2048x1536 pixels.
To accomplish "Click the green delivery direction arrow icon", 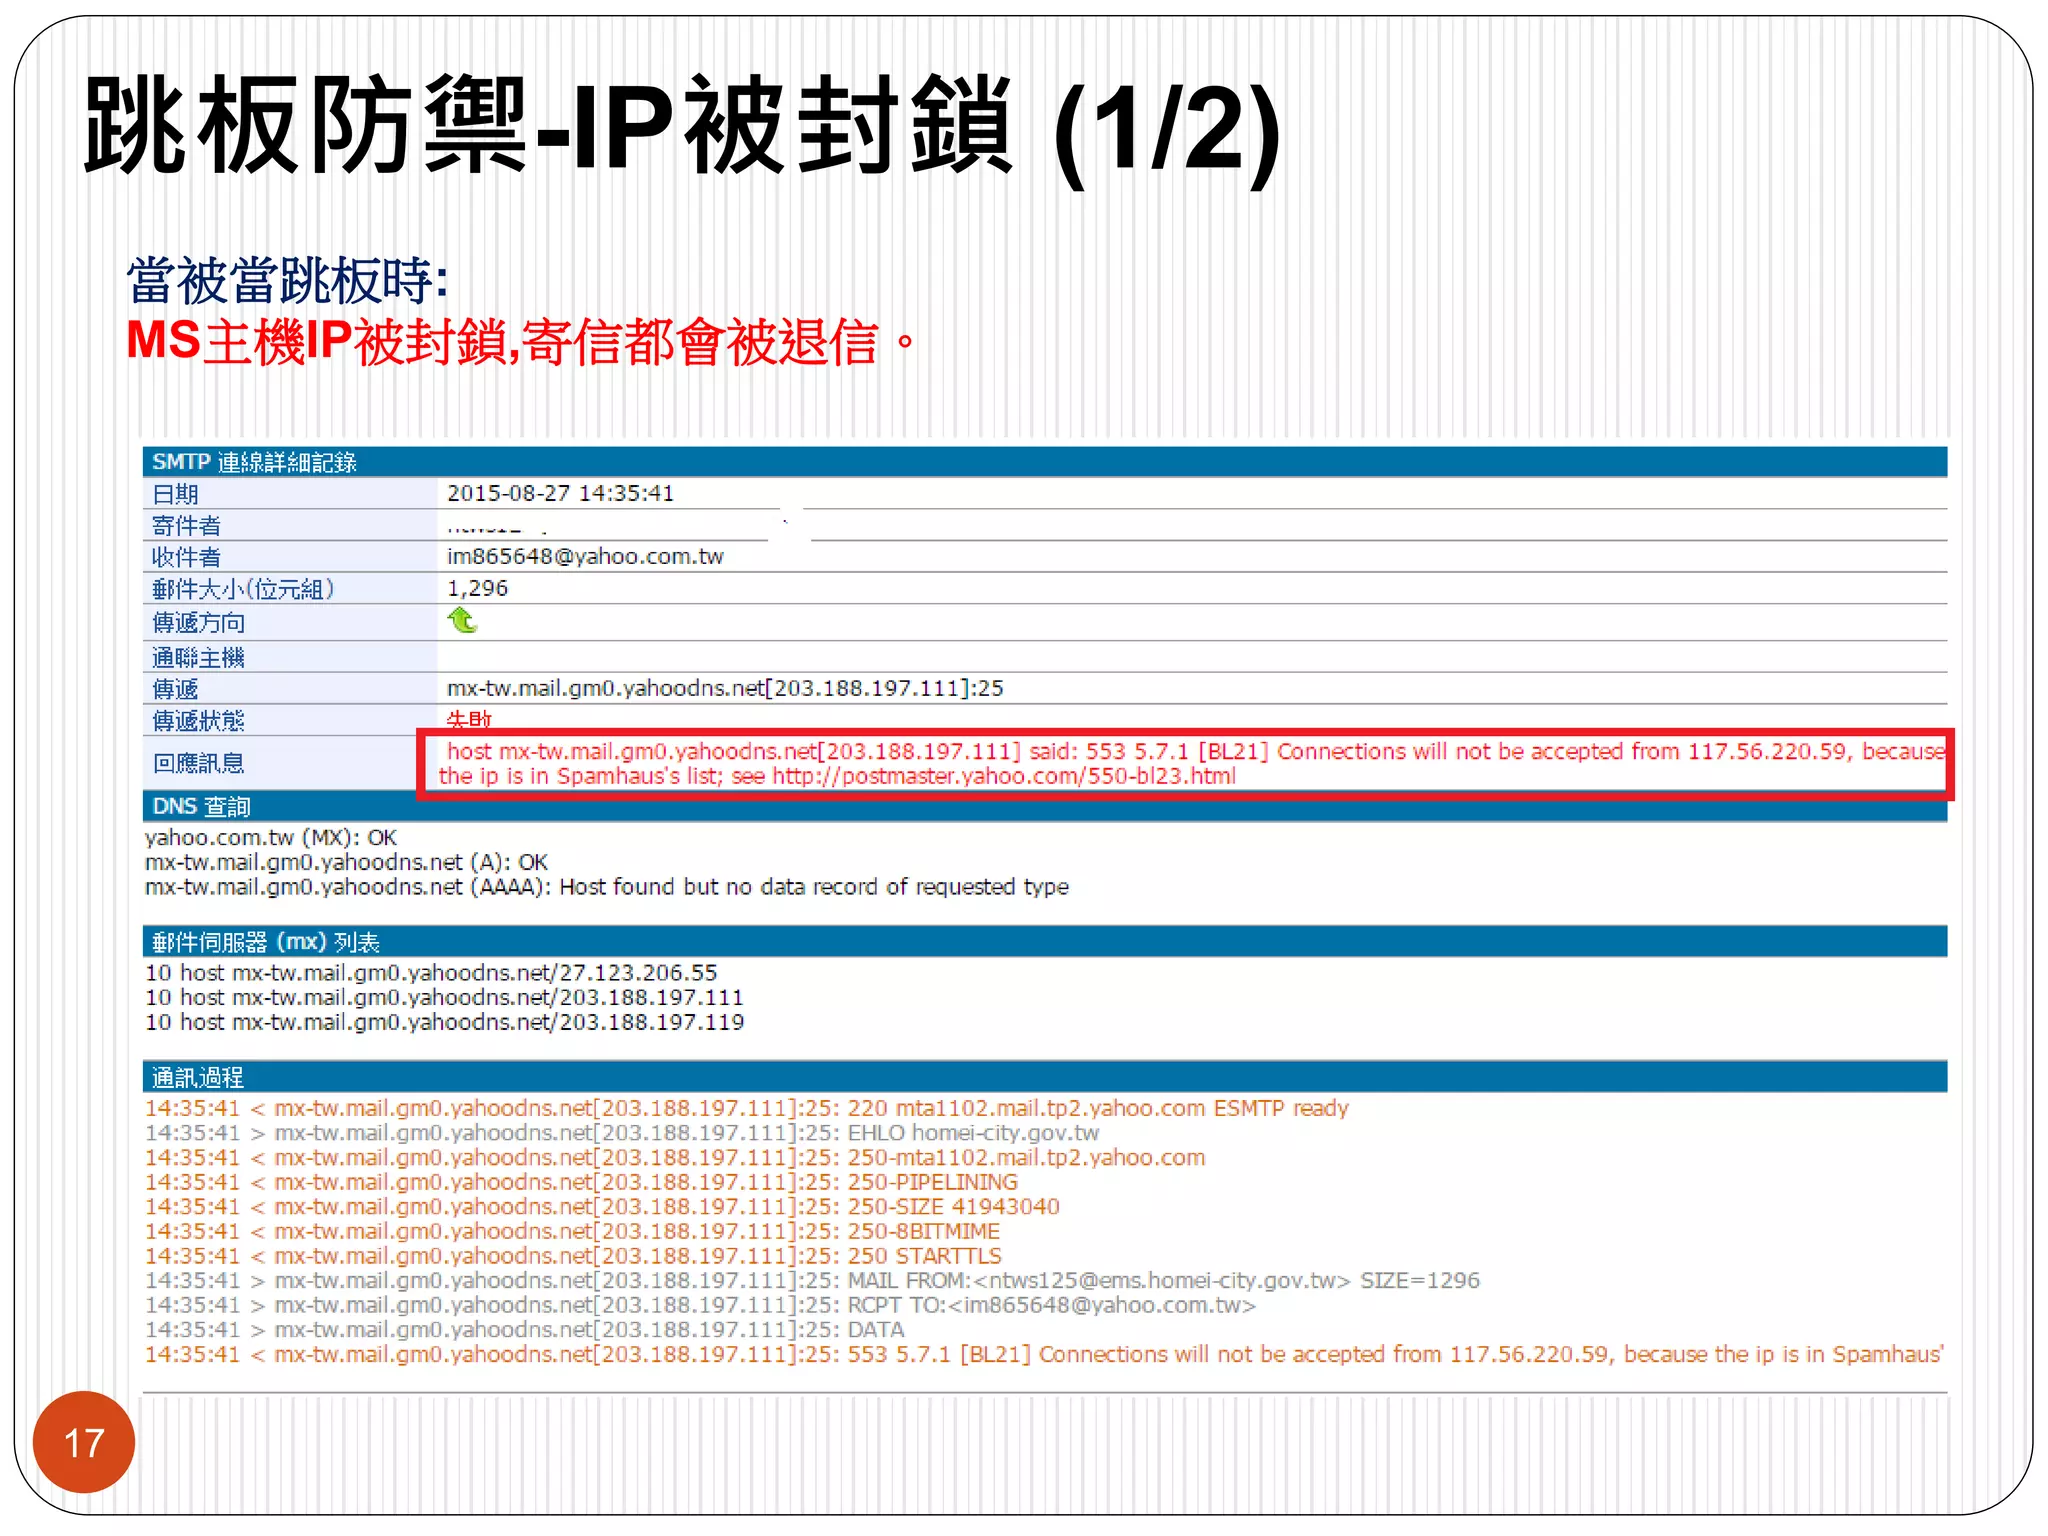I will click(462, 621).
